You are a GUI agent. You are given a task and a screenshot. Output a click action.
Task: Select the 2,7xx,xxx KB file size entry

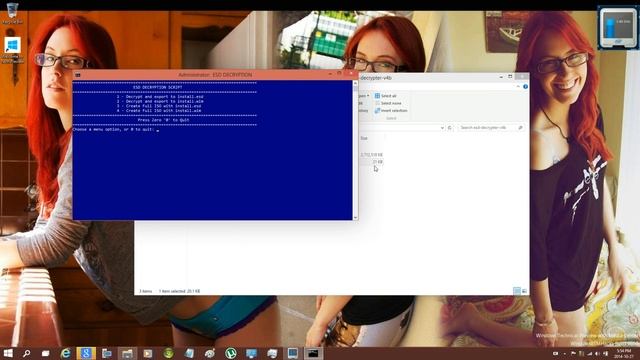(x=371, y=155)
